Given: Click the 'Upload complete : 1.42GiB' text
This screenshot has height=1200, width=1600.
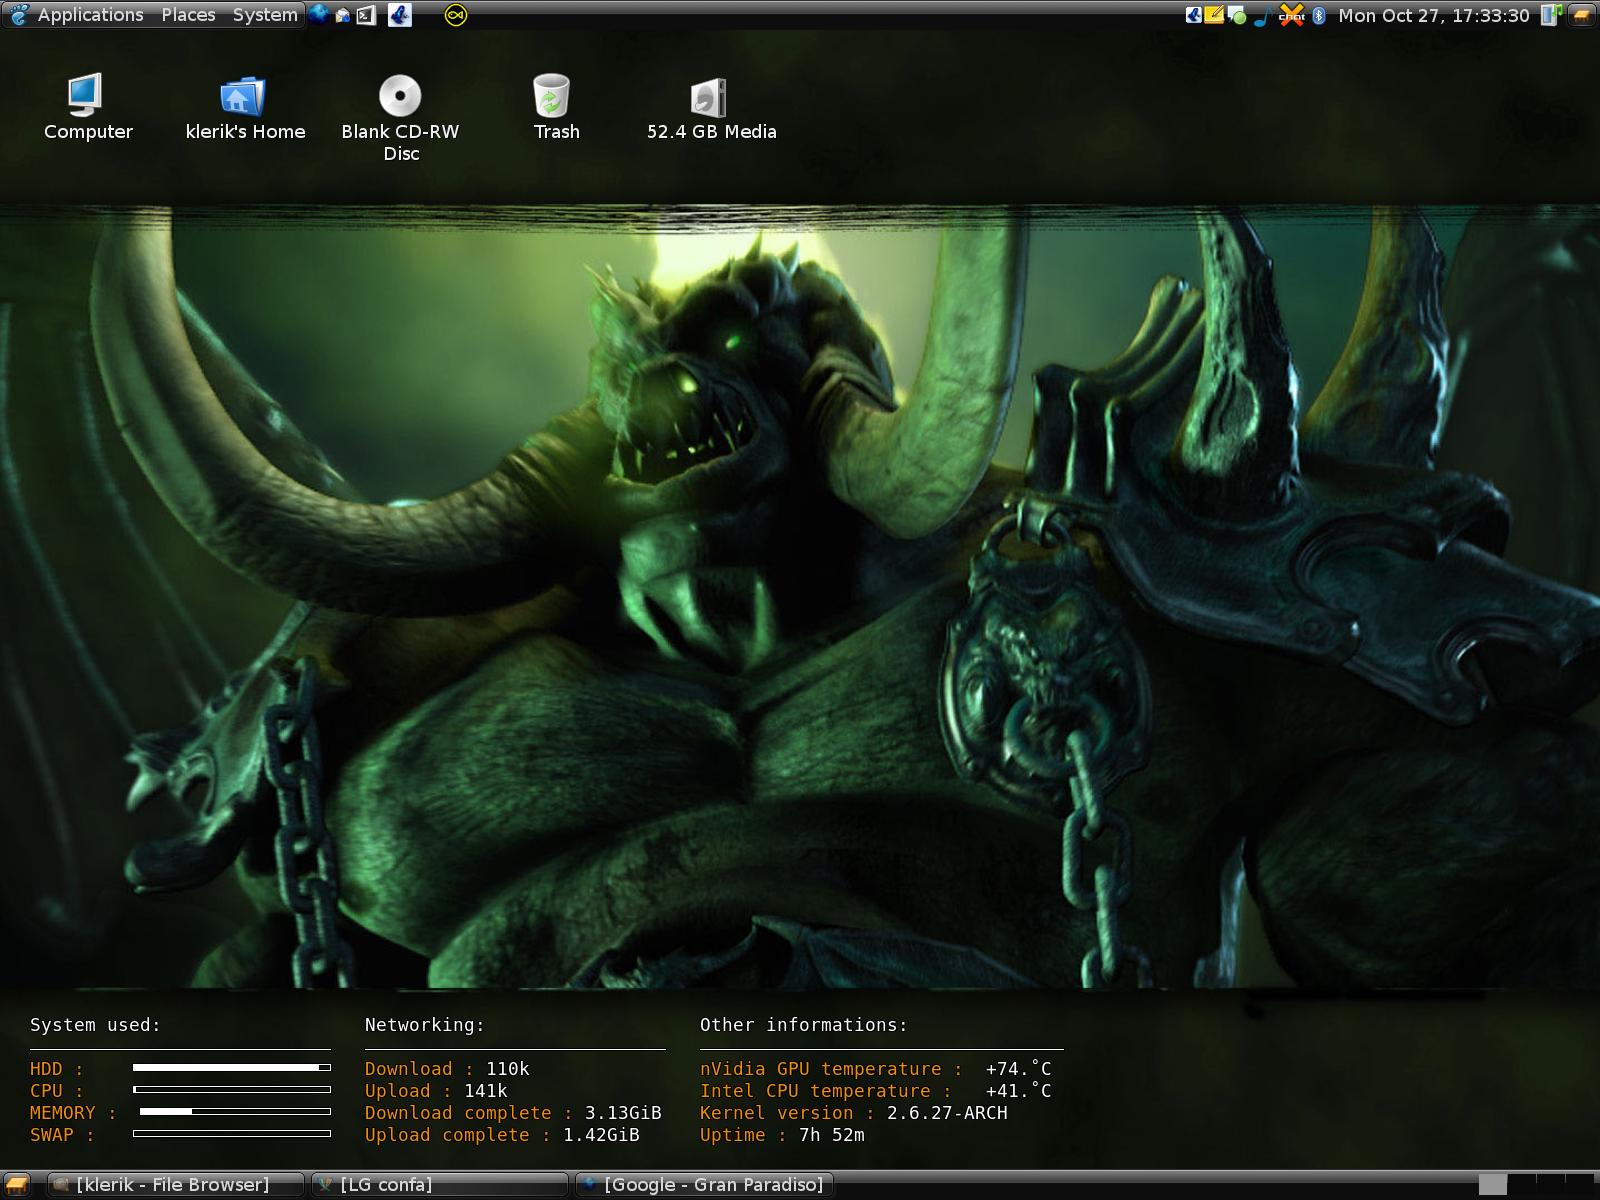Looking at the screenshot, I should (x=502, y=1135).
